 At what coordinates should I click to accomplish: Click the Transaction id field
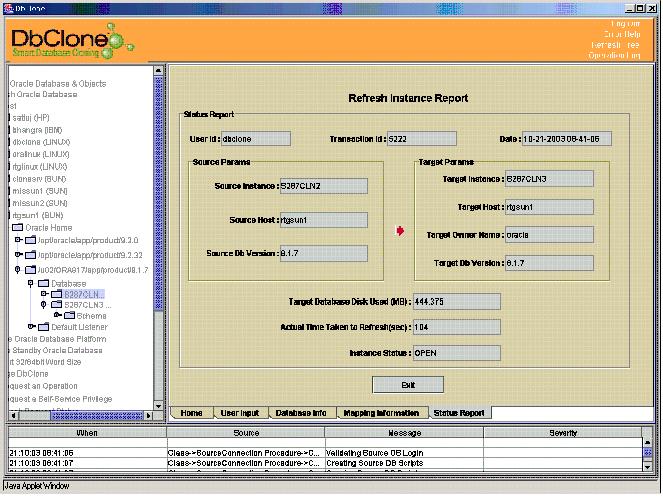[x=422, y=139]
